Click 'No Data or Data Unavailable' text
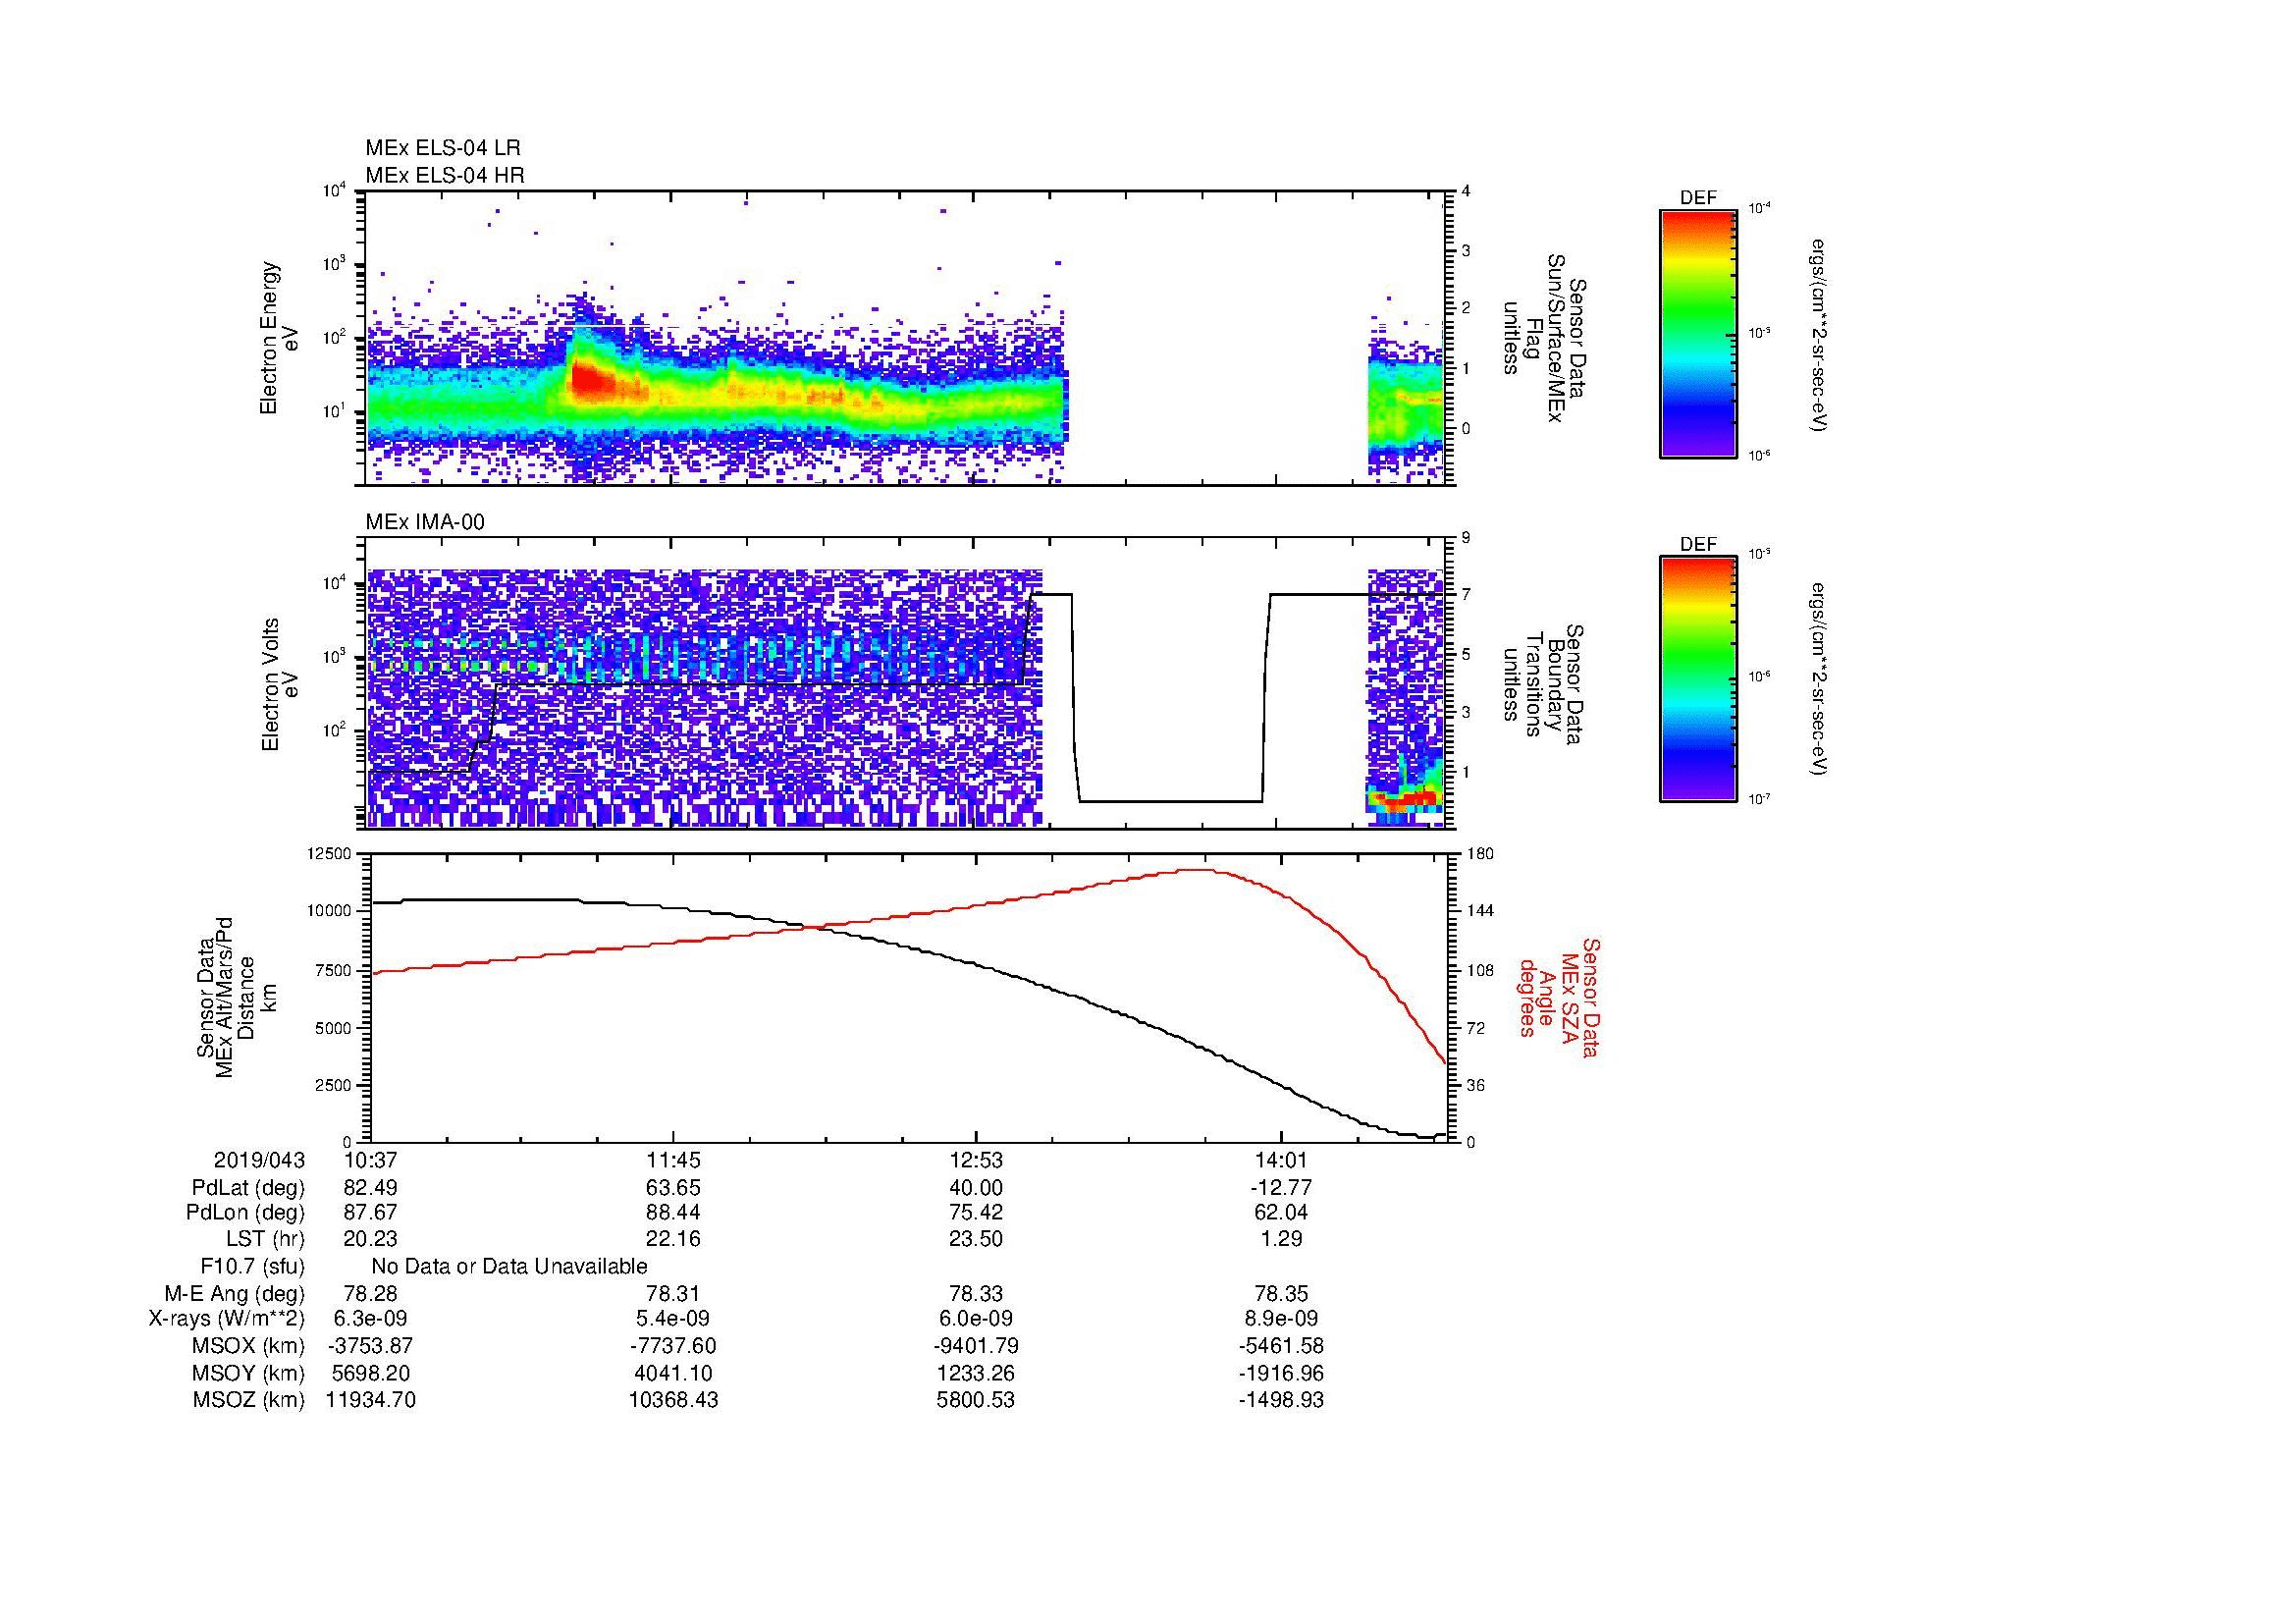 click(x=509, y=1267)
